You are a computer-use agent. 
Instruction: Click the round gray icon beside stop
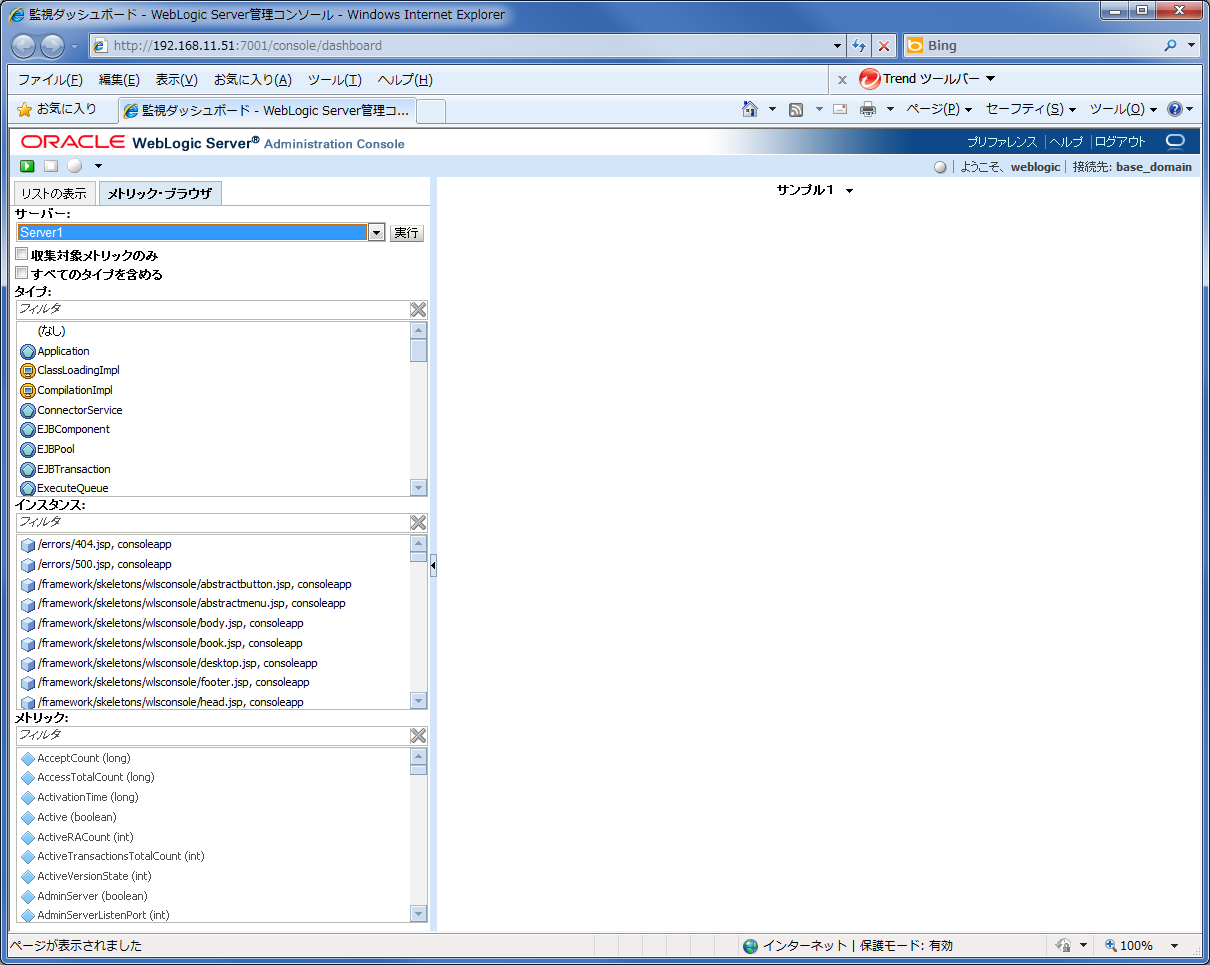[x=75, y=166]
